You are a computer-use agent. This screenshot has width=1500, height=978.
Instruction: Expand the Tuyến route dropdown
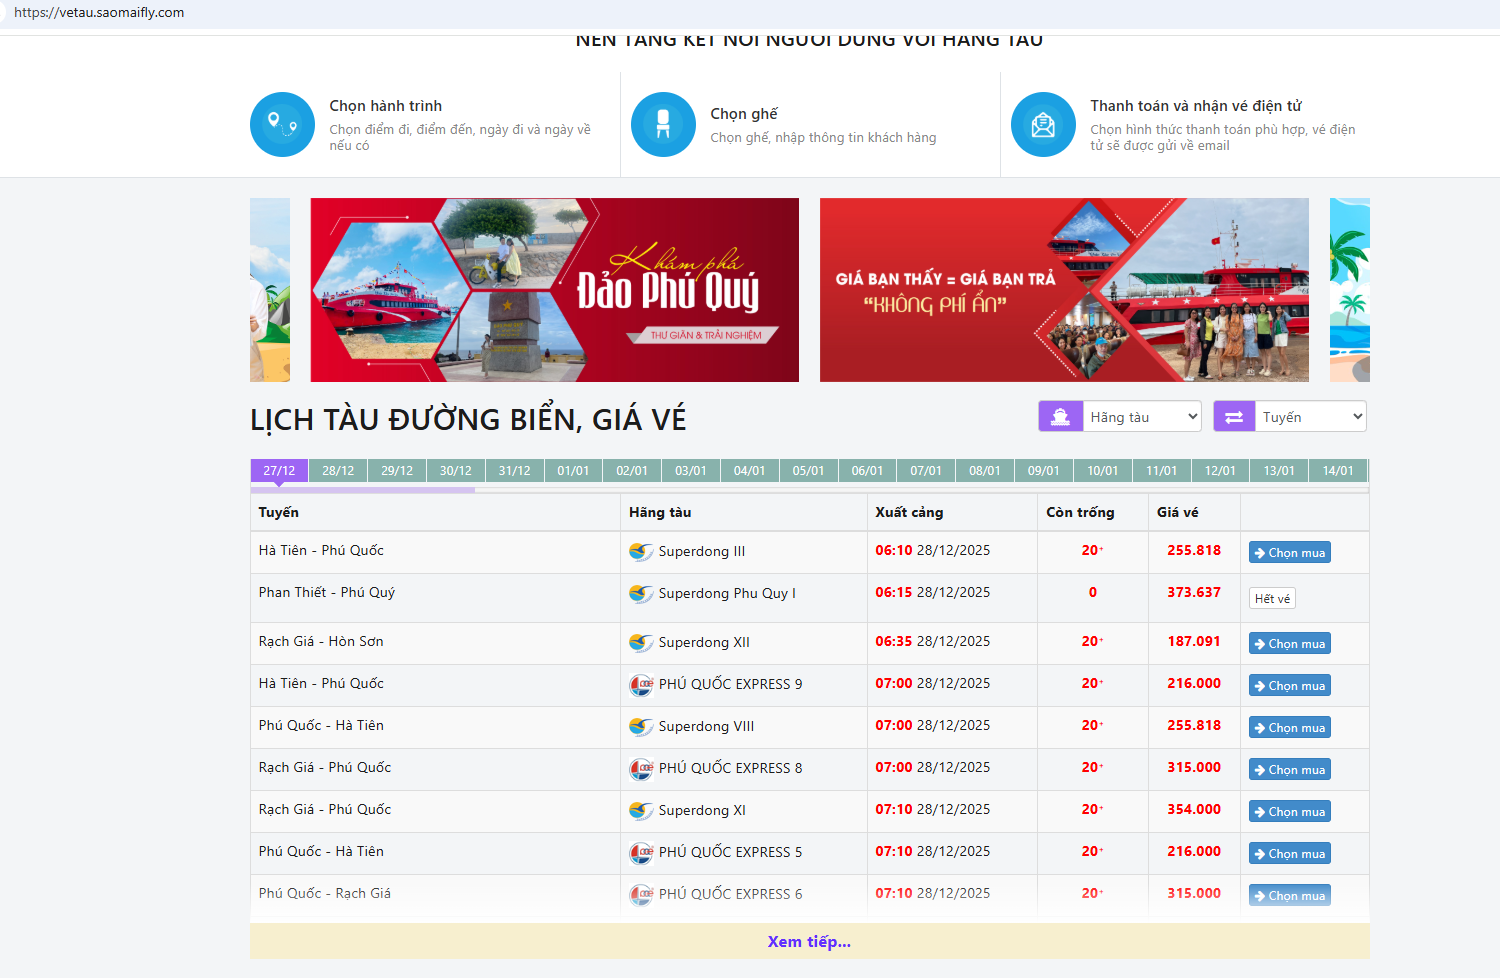(x=1311, y=417)
